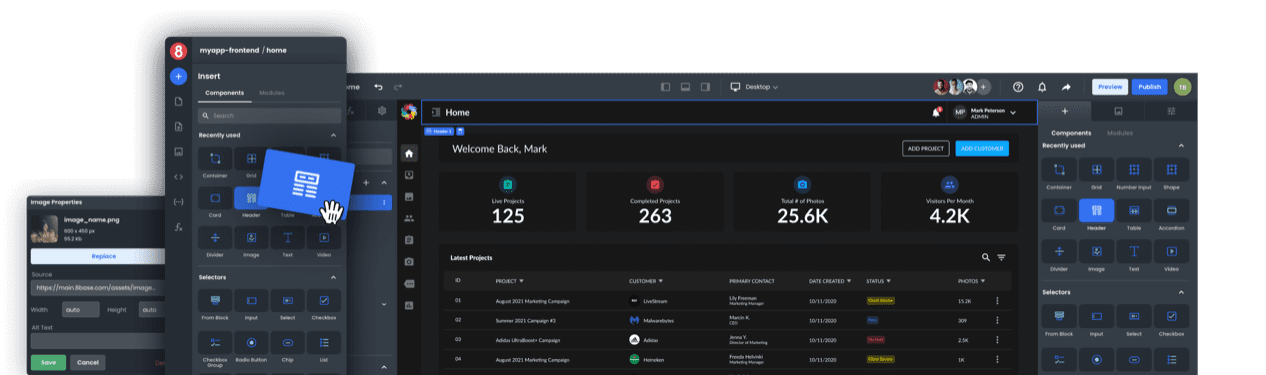Select Video component in floating Insert panel
This screenshot has height=375, width=1266.
click(x=323, y=238)
